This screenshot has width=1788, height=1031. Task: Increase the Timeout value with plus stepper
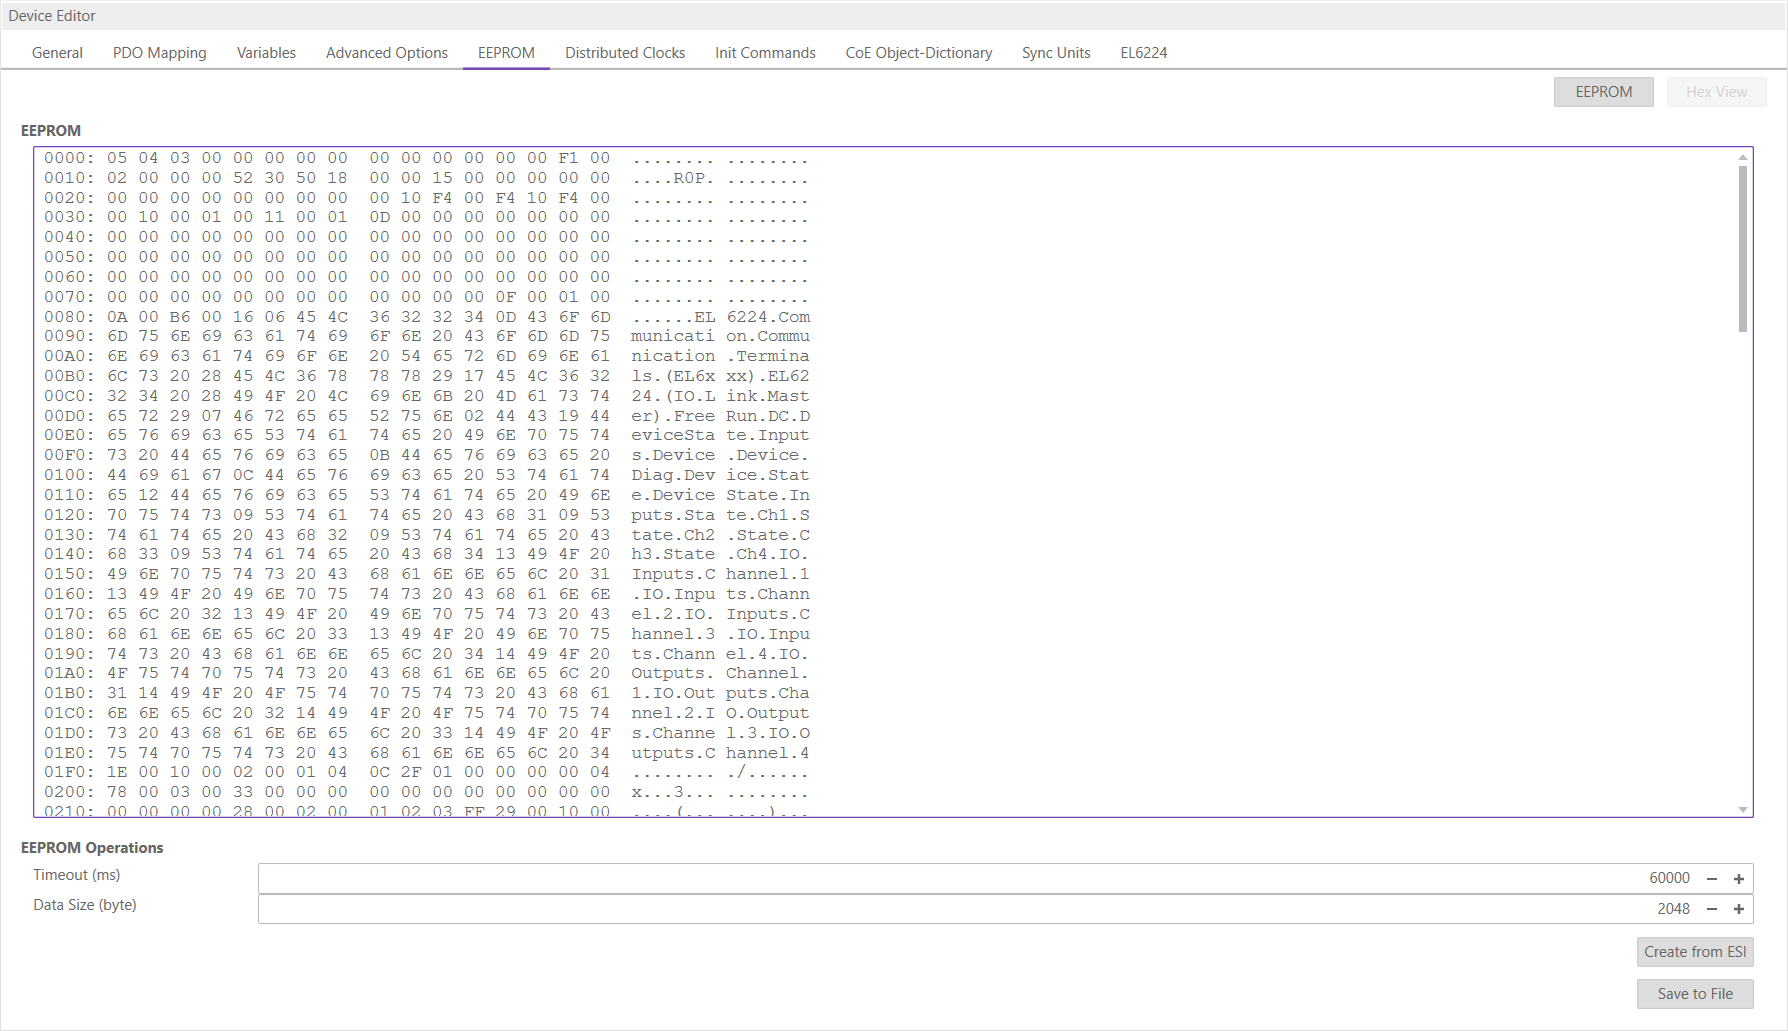1739,878
